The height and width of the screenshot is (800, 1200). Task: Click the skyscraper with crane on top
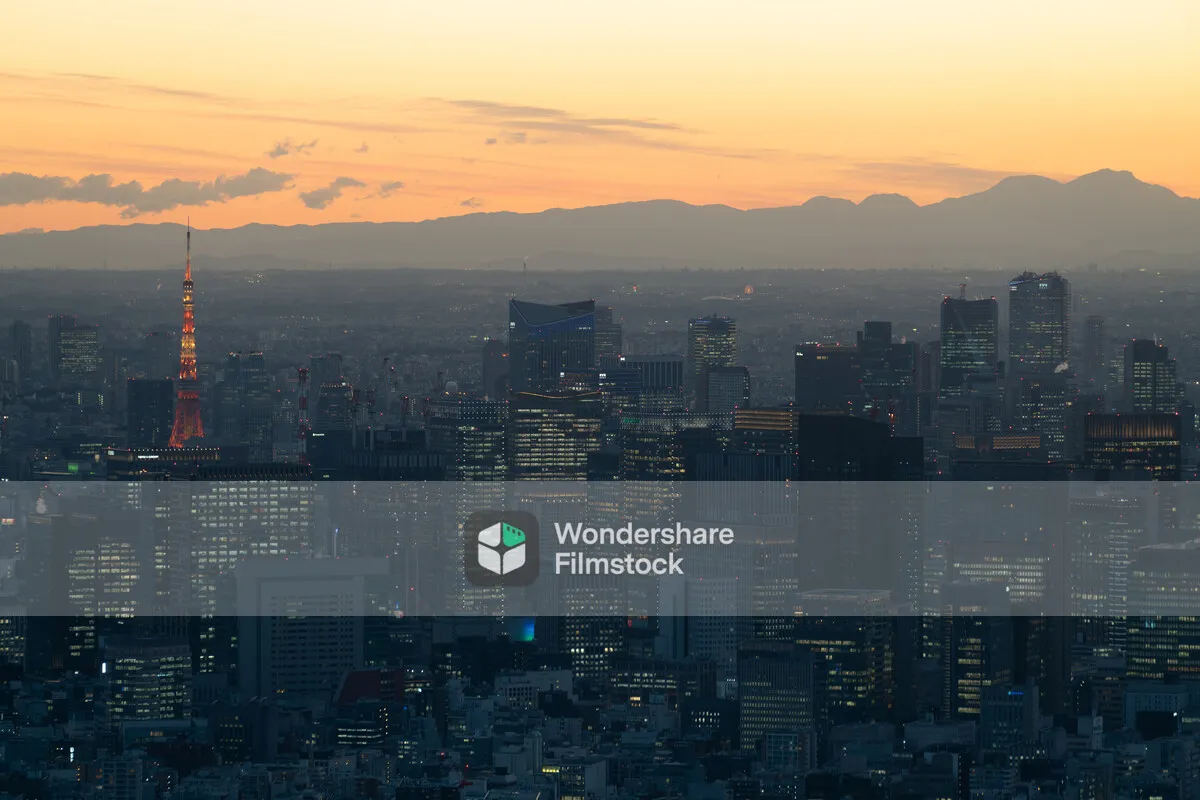(968, 340)
